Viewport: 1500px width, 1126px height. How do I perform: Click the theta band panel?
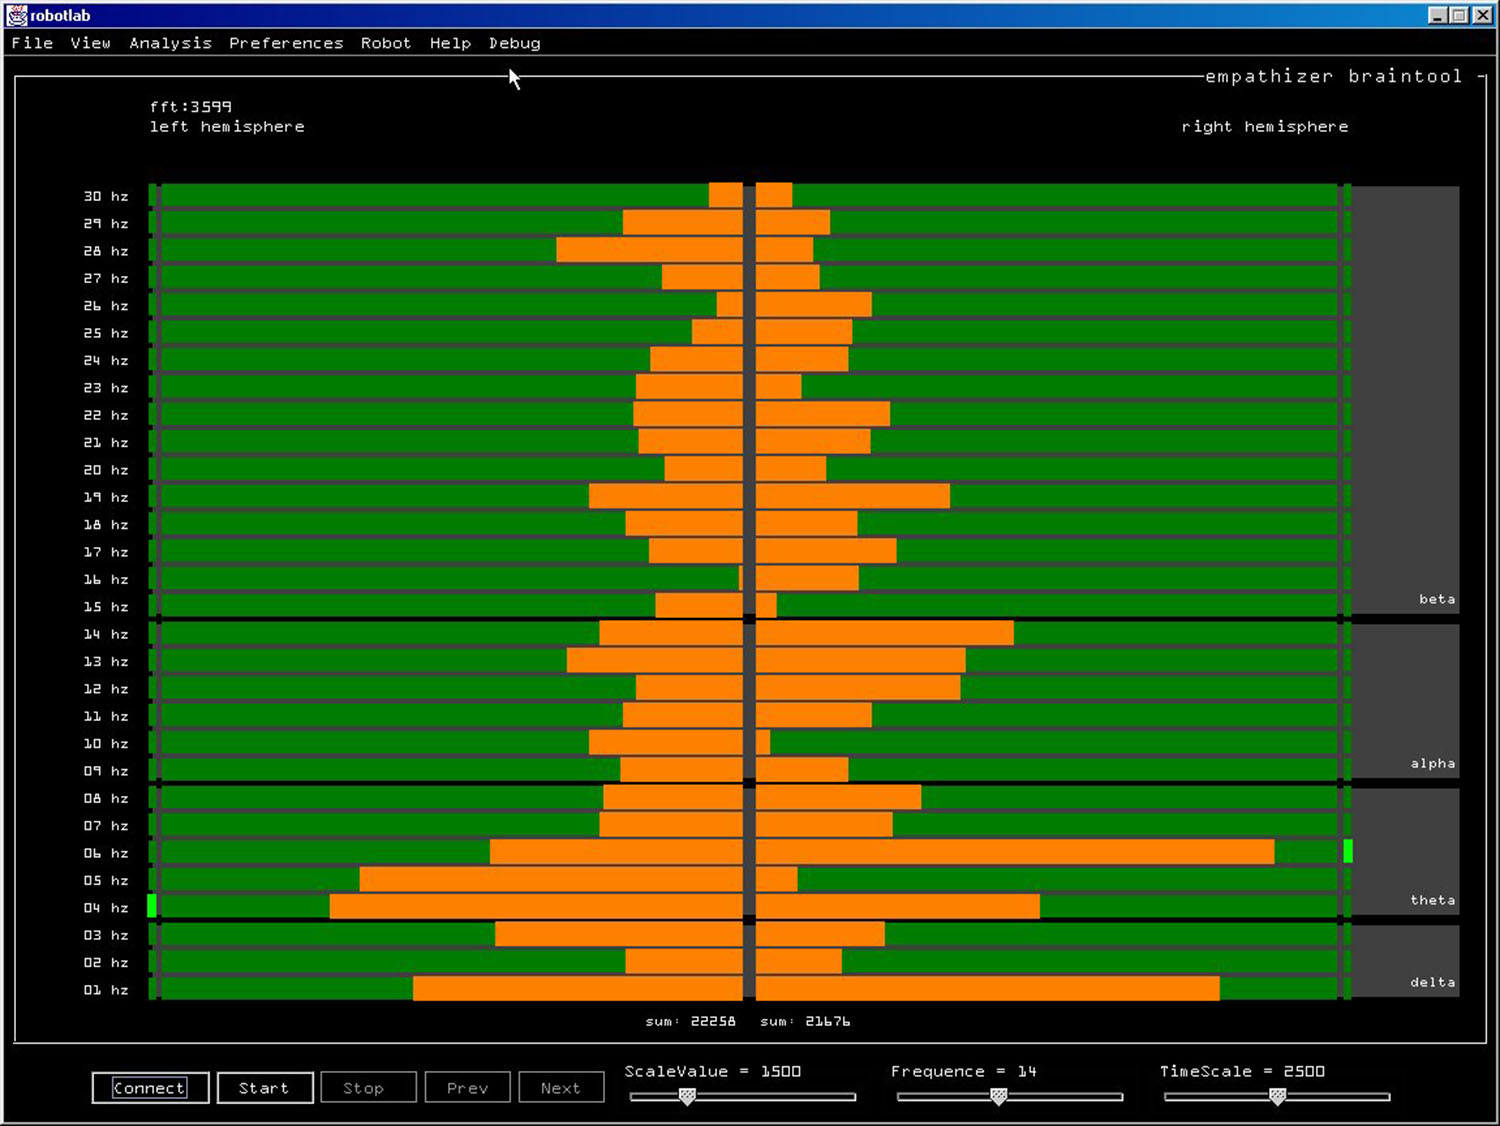pyautogui.click(x=1406, y=851)
